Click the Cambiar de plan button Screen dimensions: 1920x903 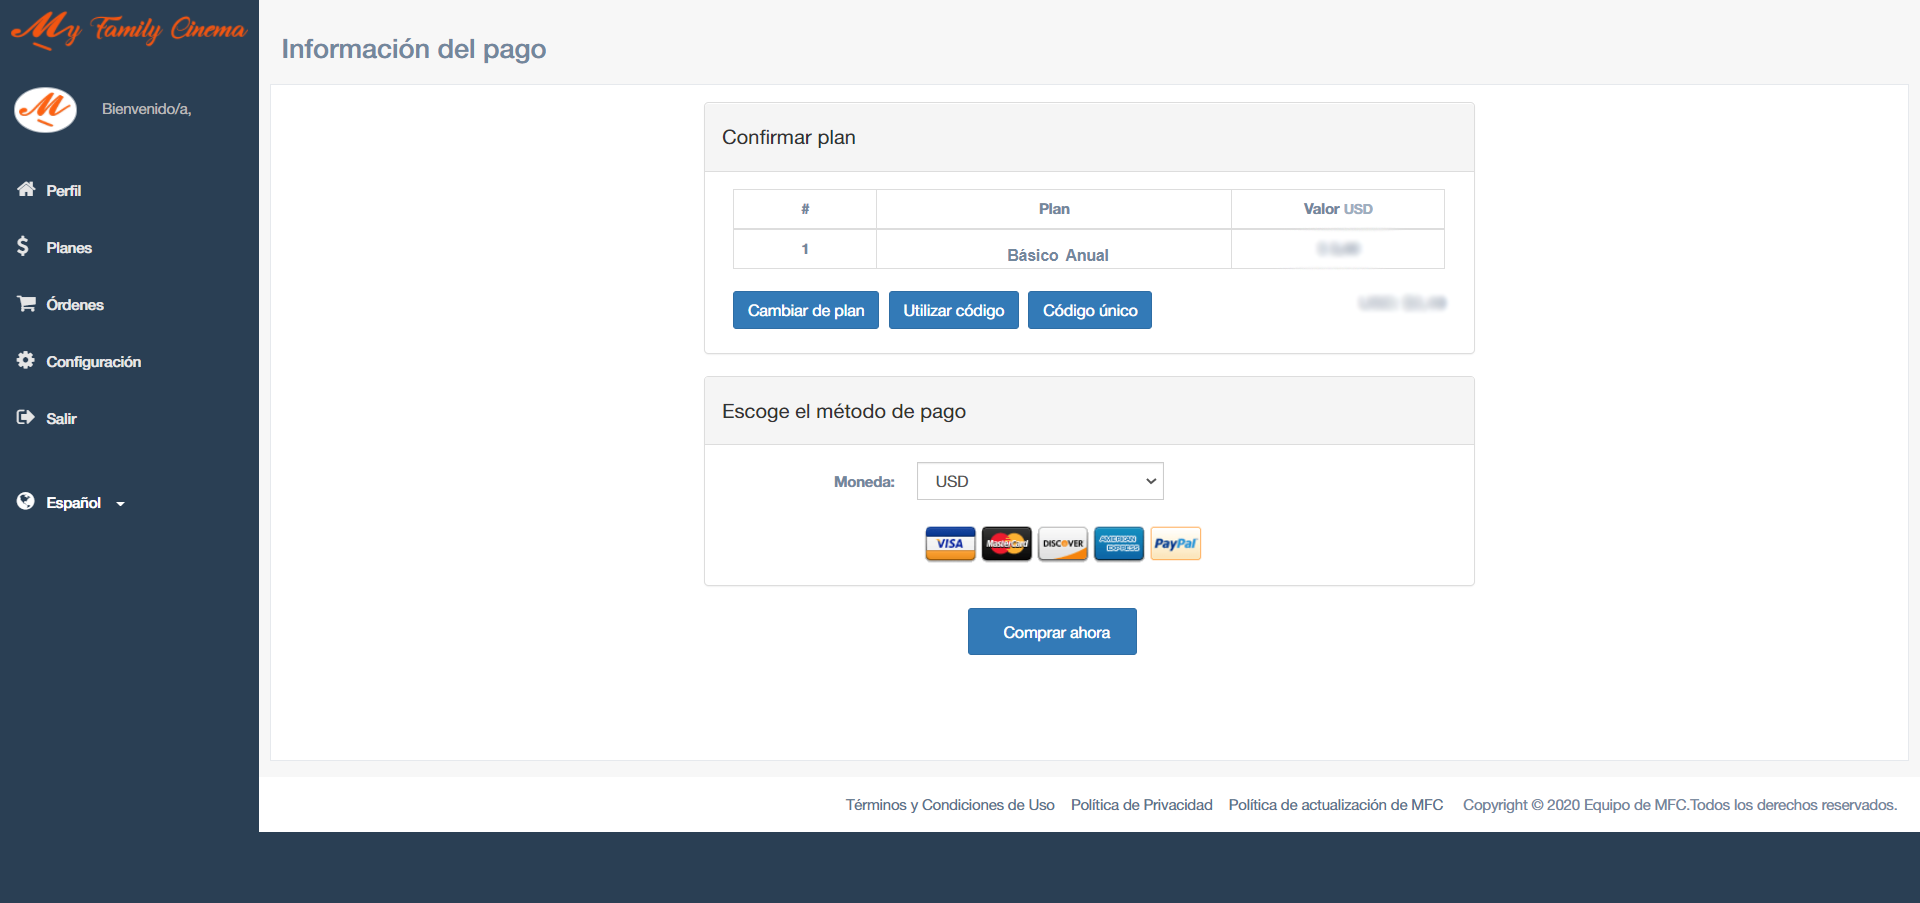pos(806,310)
